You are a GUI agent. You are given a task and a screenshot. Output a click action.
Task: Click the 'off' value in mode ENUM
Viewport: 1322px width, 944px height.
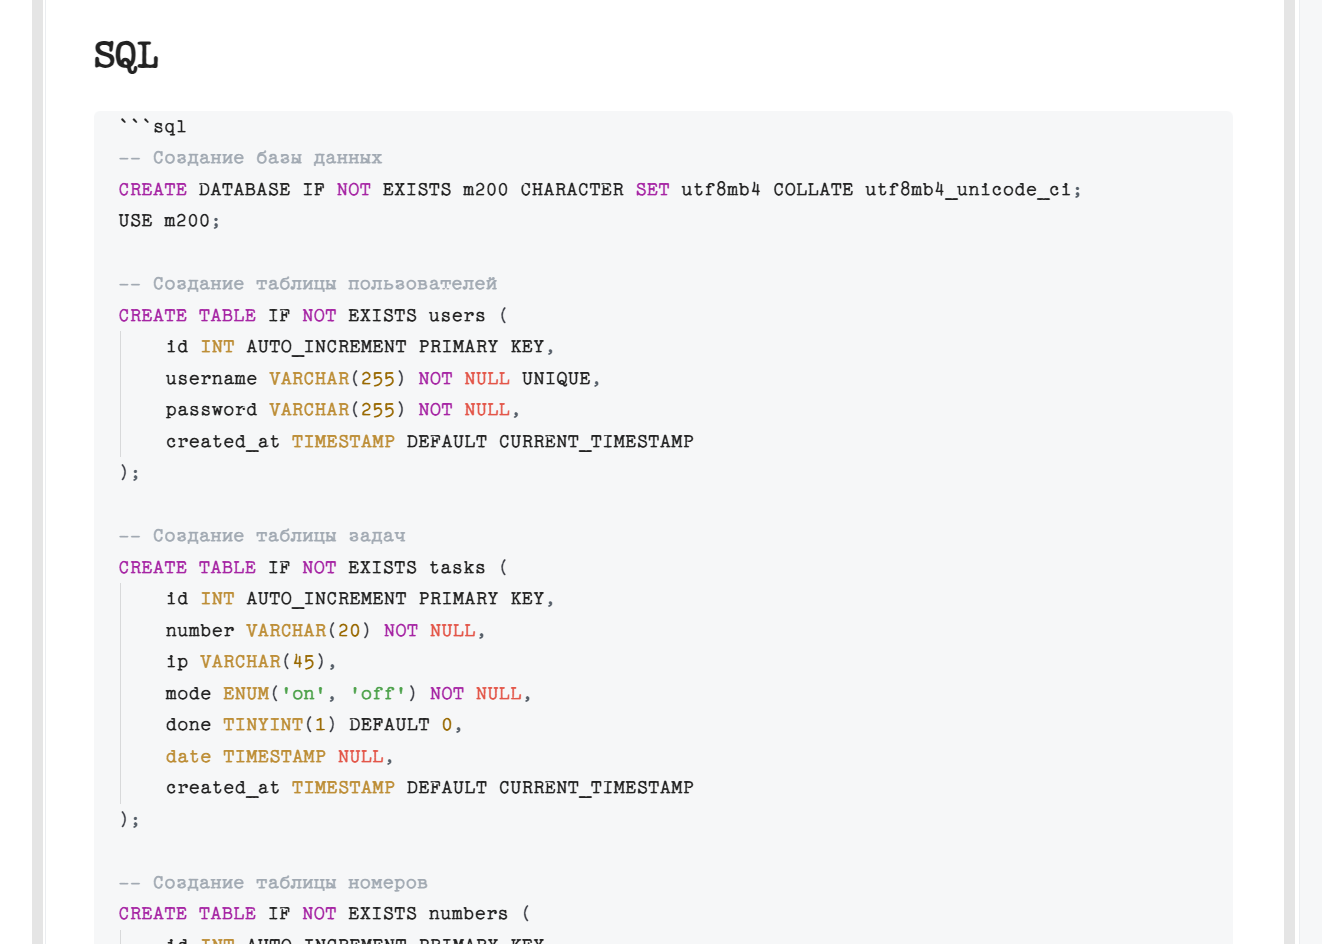pos(378,694)
